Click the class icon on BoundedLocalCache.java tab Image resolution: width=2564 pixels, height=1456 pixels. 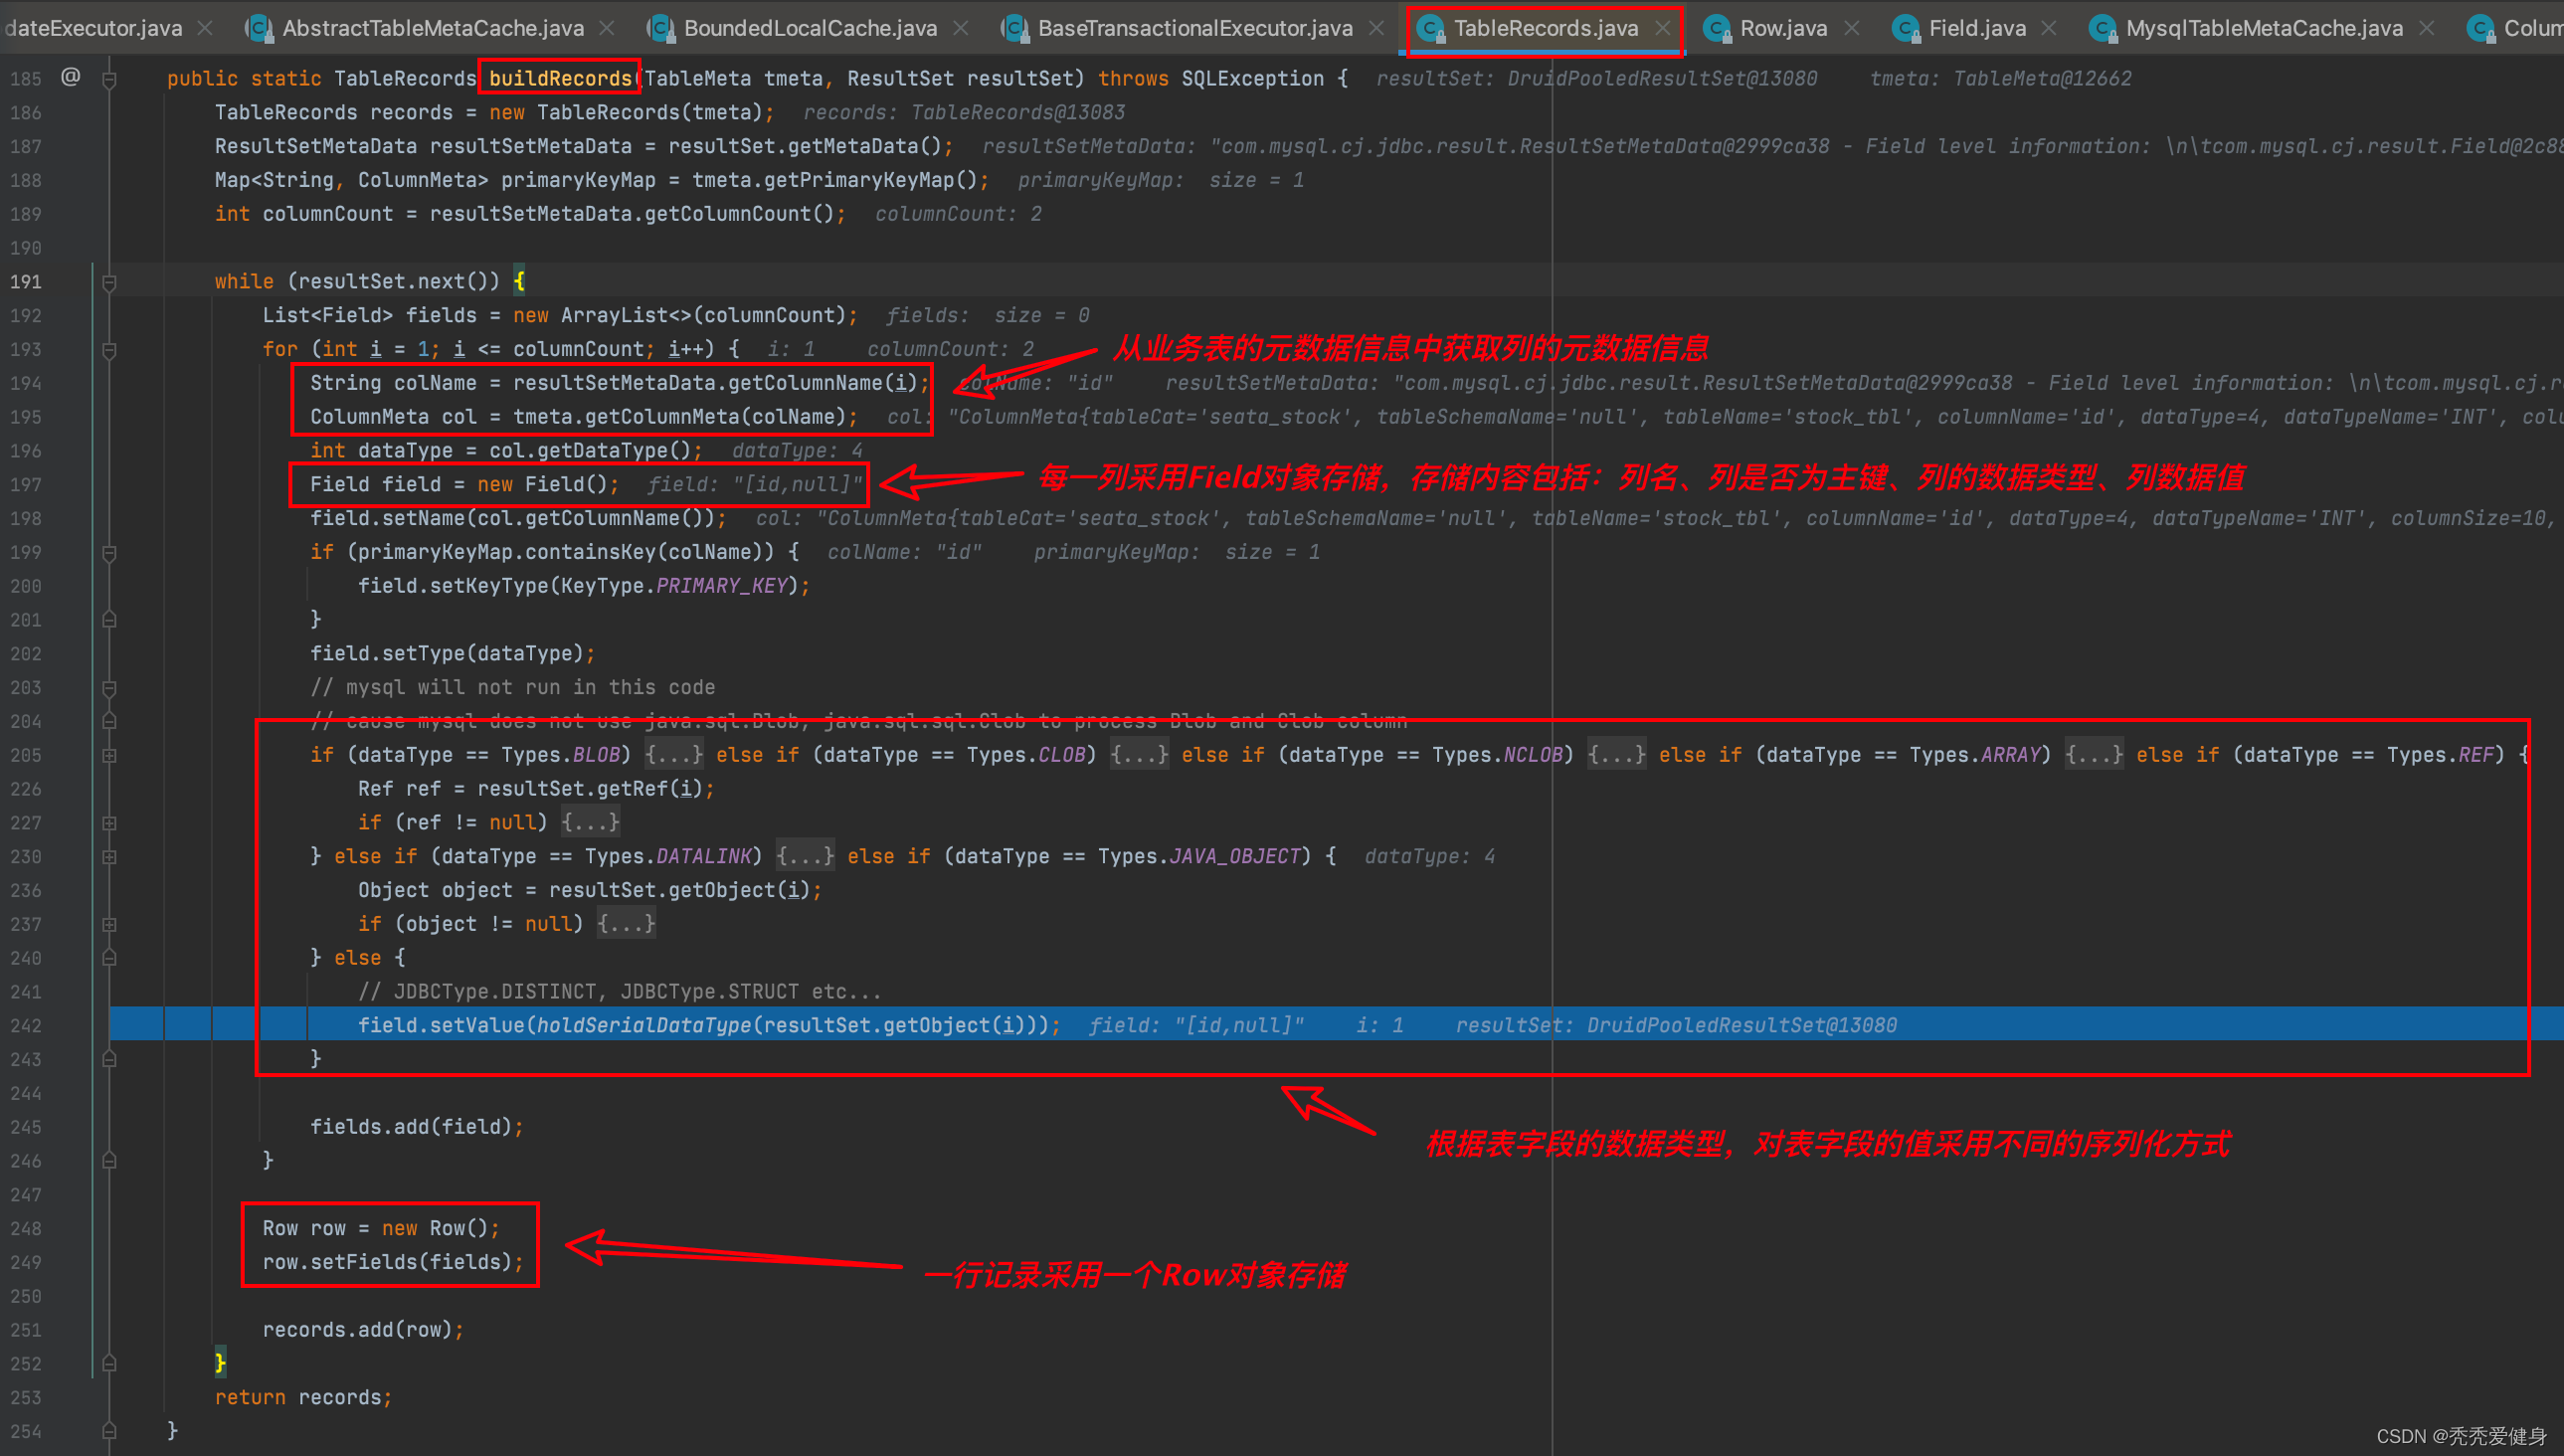coord(661,29)
